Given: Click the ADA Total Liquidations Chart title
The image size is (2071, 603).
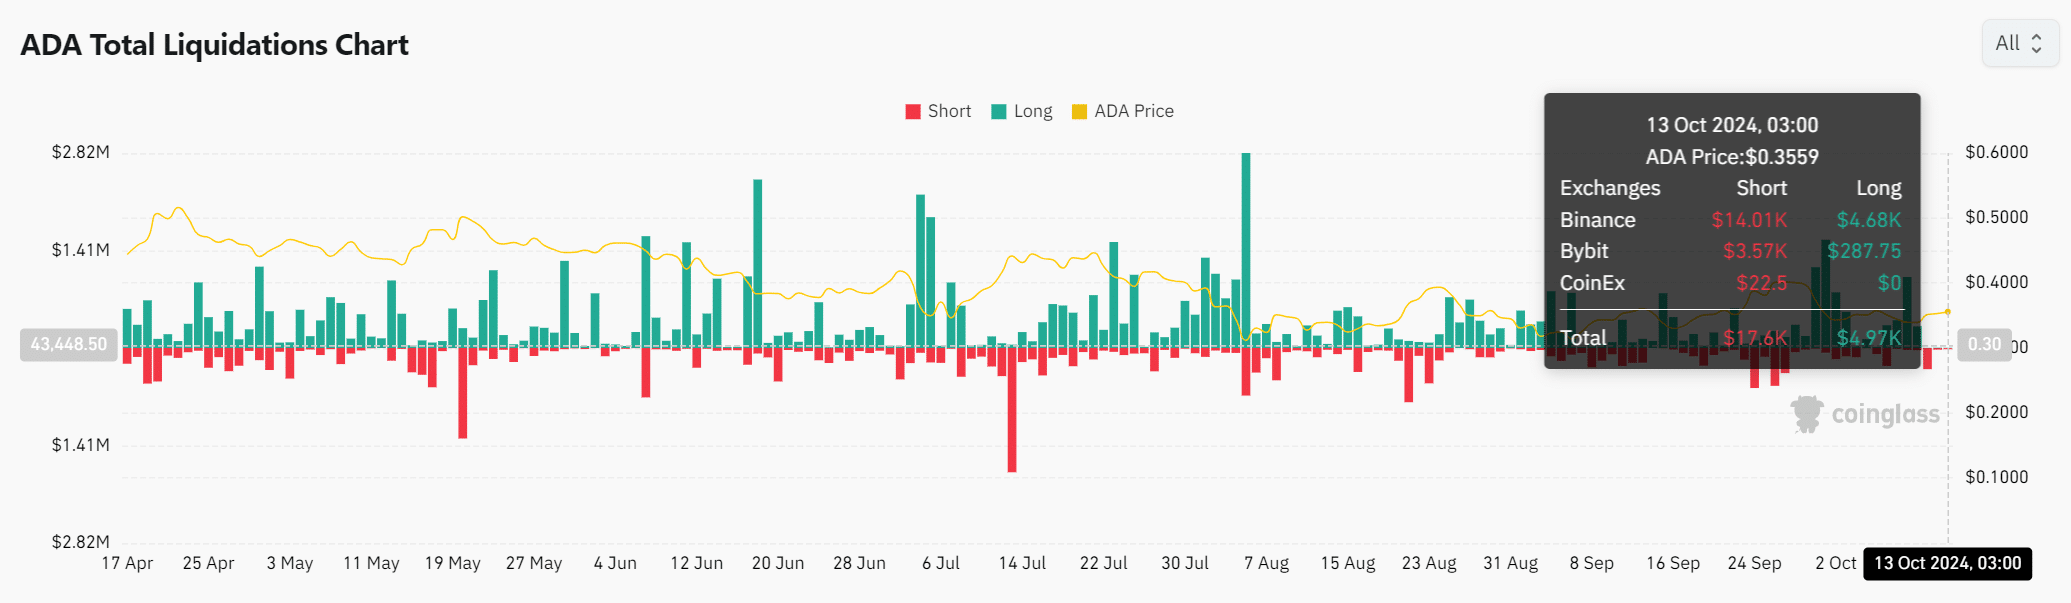Looking at the screenshot, I should tap(214, 45).
